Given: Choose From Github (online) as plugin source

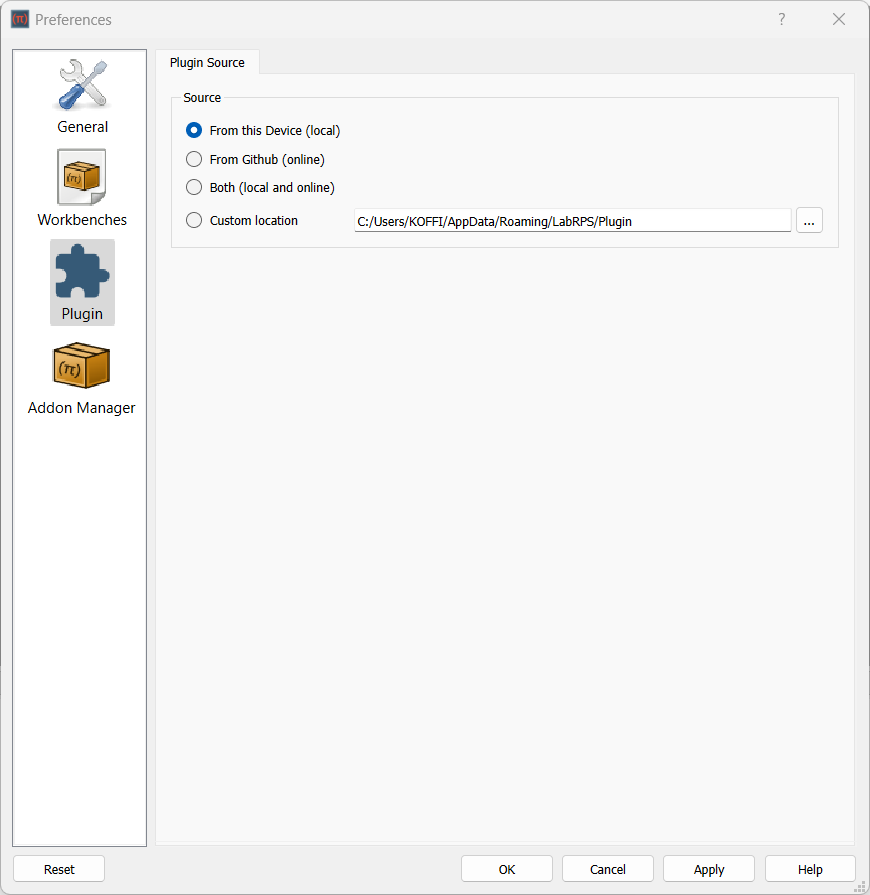Looking at the screenshot, I should pyautogui.click(x=193, y=159).
